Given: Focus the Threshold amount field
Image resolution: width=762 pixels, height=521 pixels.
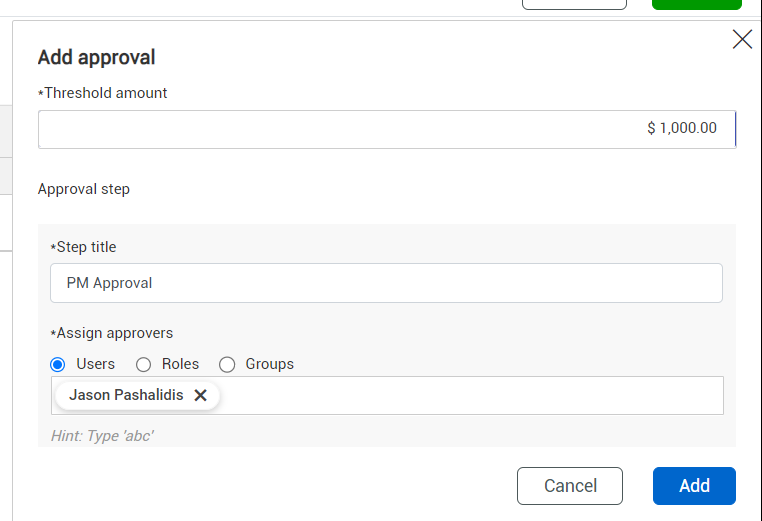Looking at the screenshot, I should point(386,129).
